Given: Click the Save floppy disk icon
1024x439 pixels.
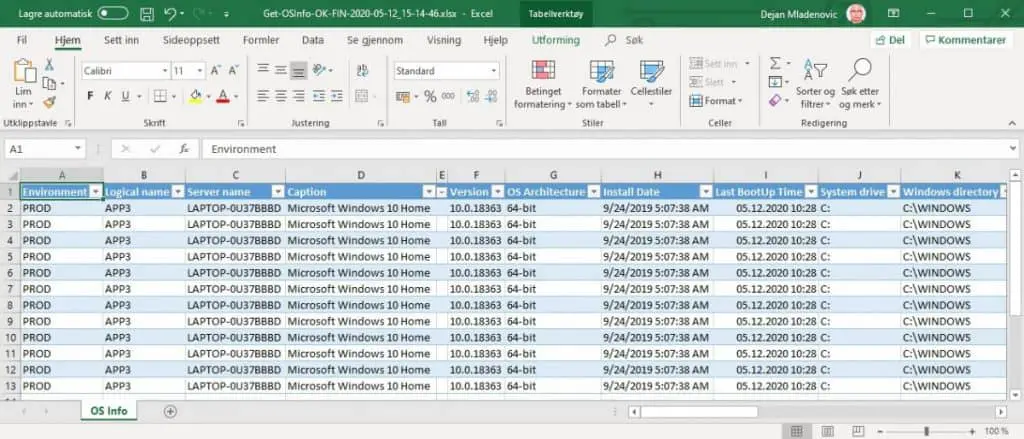Looking at the screenshot, I should 148,13.
